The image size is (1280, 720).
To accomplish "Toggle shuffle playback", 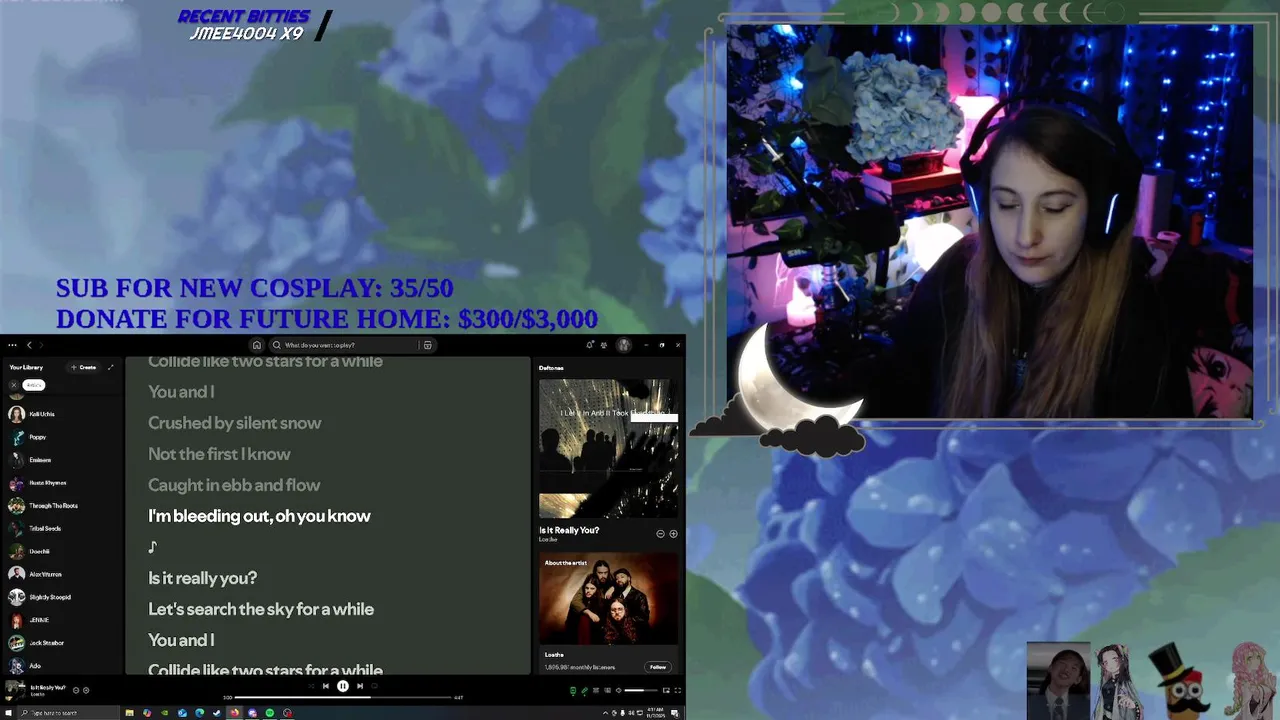I will pos(311,686).
